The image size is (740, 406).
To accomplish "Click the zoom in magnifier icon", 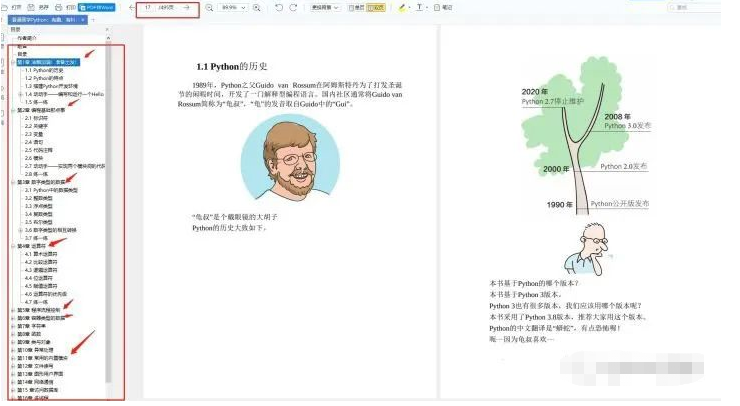I will (257, 8).
